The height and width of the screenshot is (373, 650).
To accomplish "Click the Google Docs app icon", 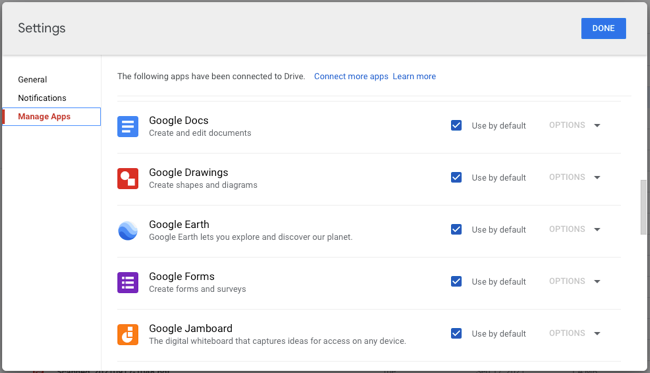I will click(128, 126).
